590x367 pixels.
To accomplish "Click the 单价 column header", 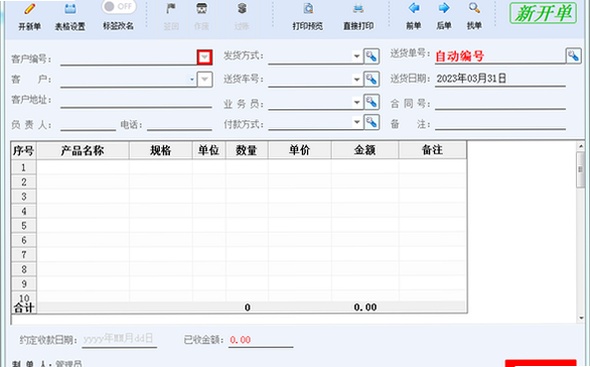I will (x=300, y=151).
